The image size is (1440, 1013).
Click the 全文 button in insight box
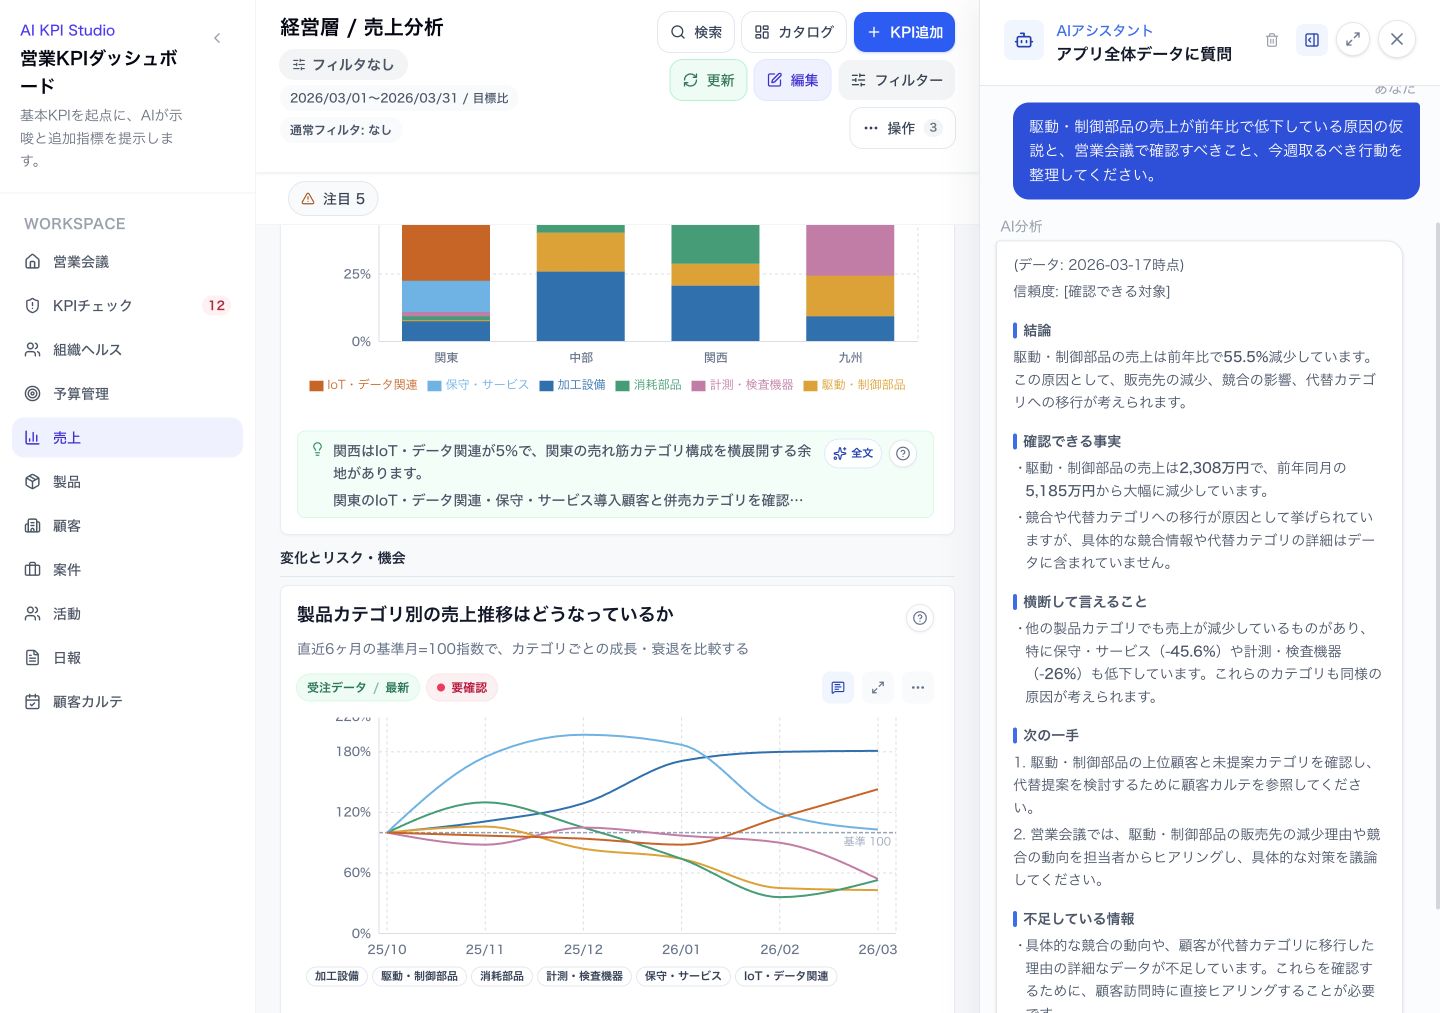point(853,453)
